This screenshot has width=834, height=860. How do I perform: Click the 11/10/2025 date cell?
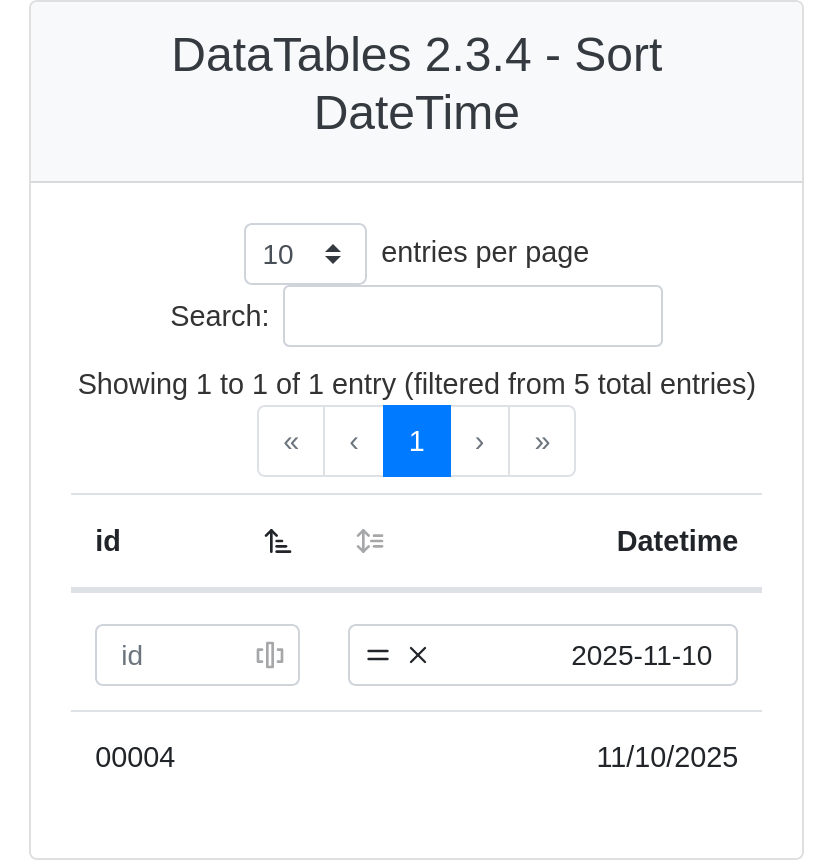(666, 757)
